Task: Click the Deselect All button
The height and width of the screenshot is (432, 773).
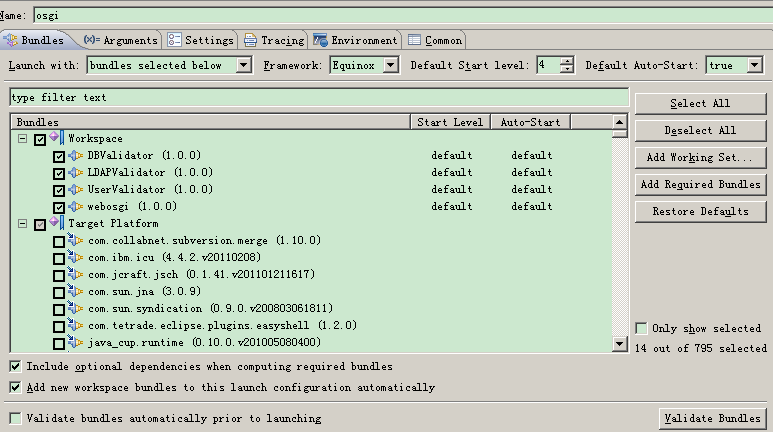Action: (x=700, y=131)
